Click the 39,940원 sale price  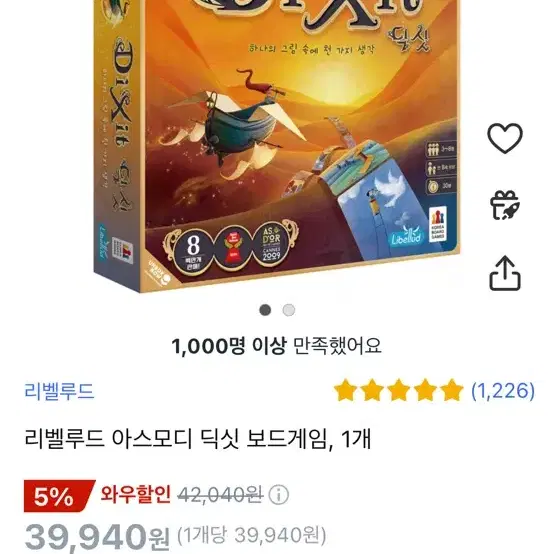tap(97, 538)
